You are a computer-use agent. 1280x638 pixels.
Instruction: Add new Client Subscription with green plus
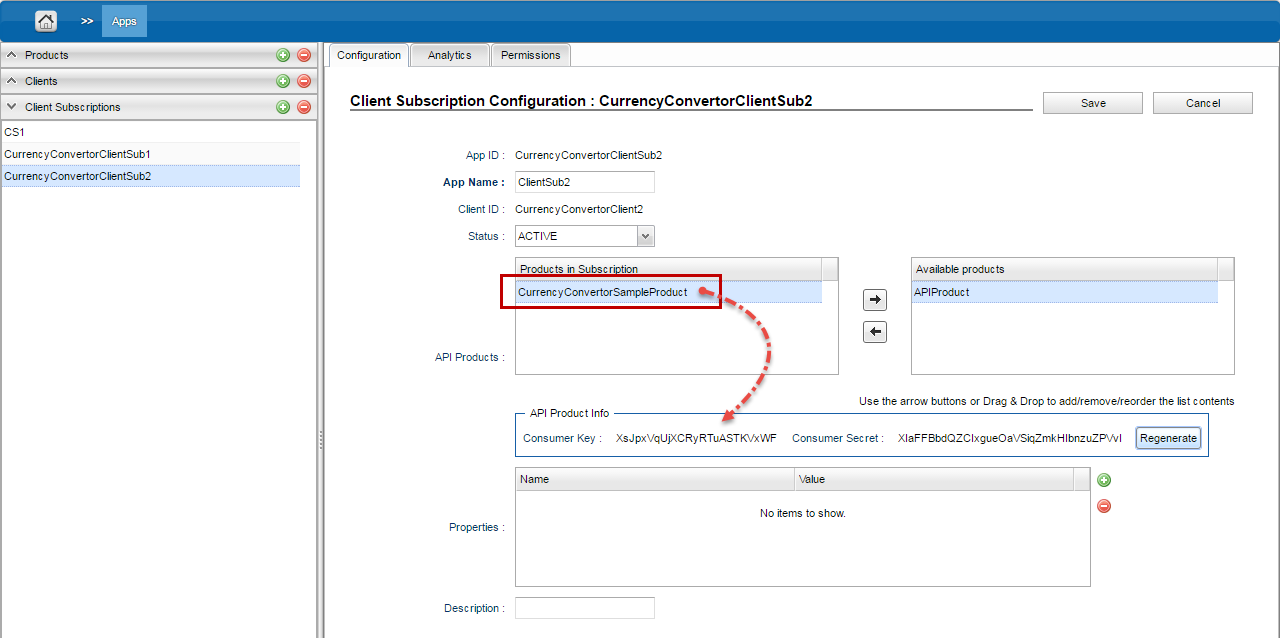click(283, 107)
